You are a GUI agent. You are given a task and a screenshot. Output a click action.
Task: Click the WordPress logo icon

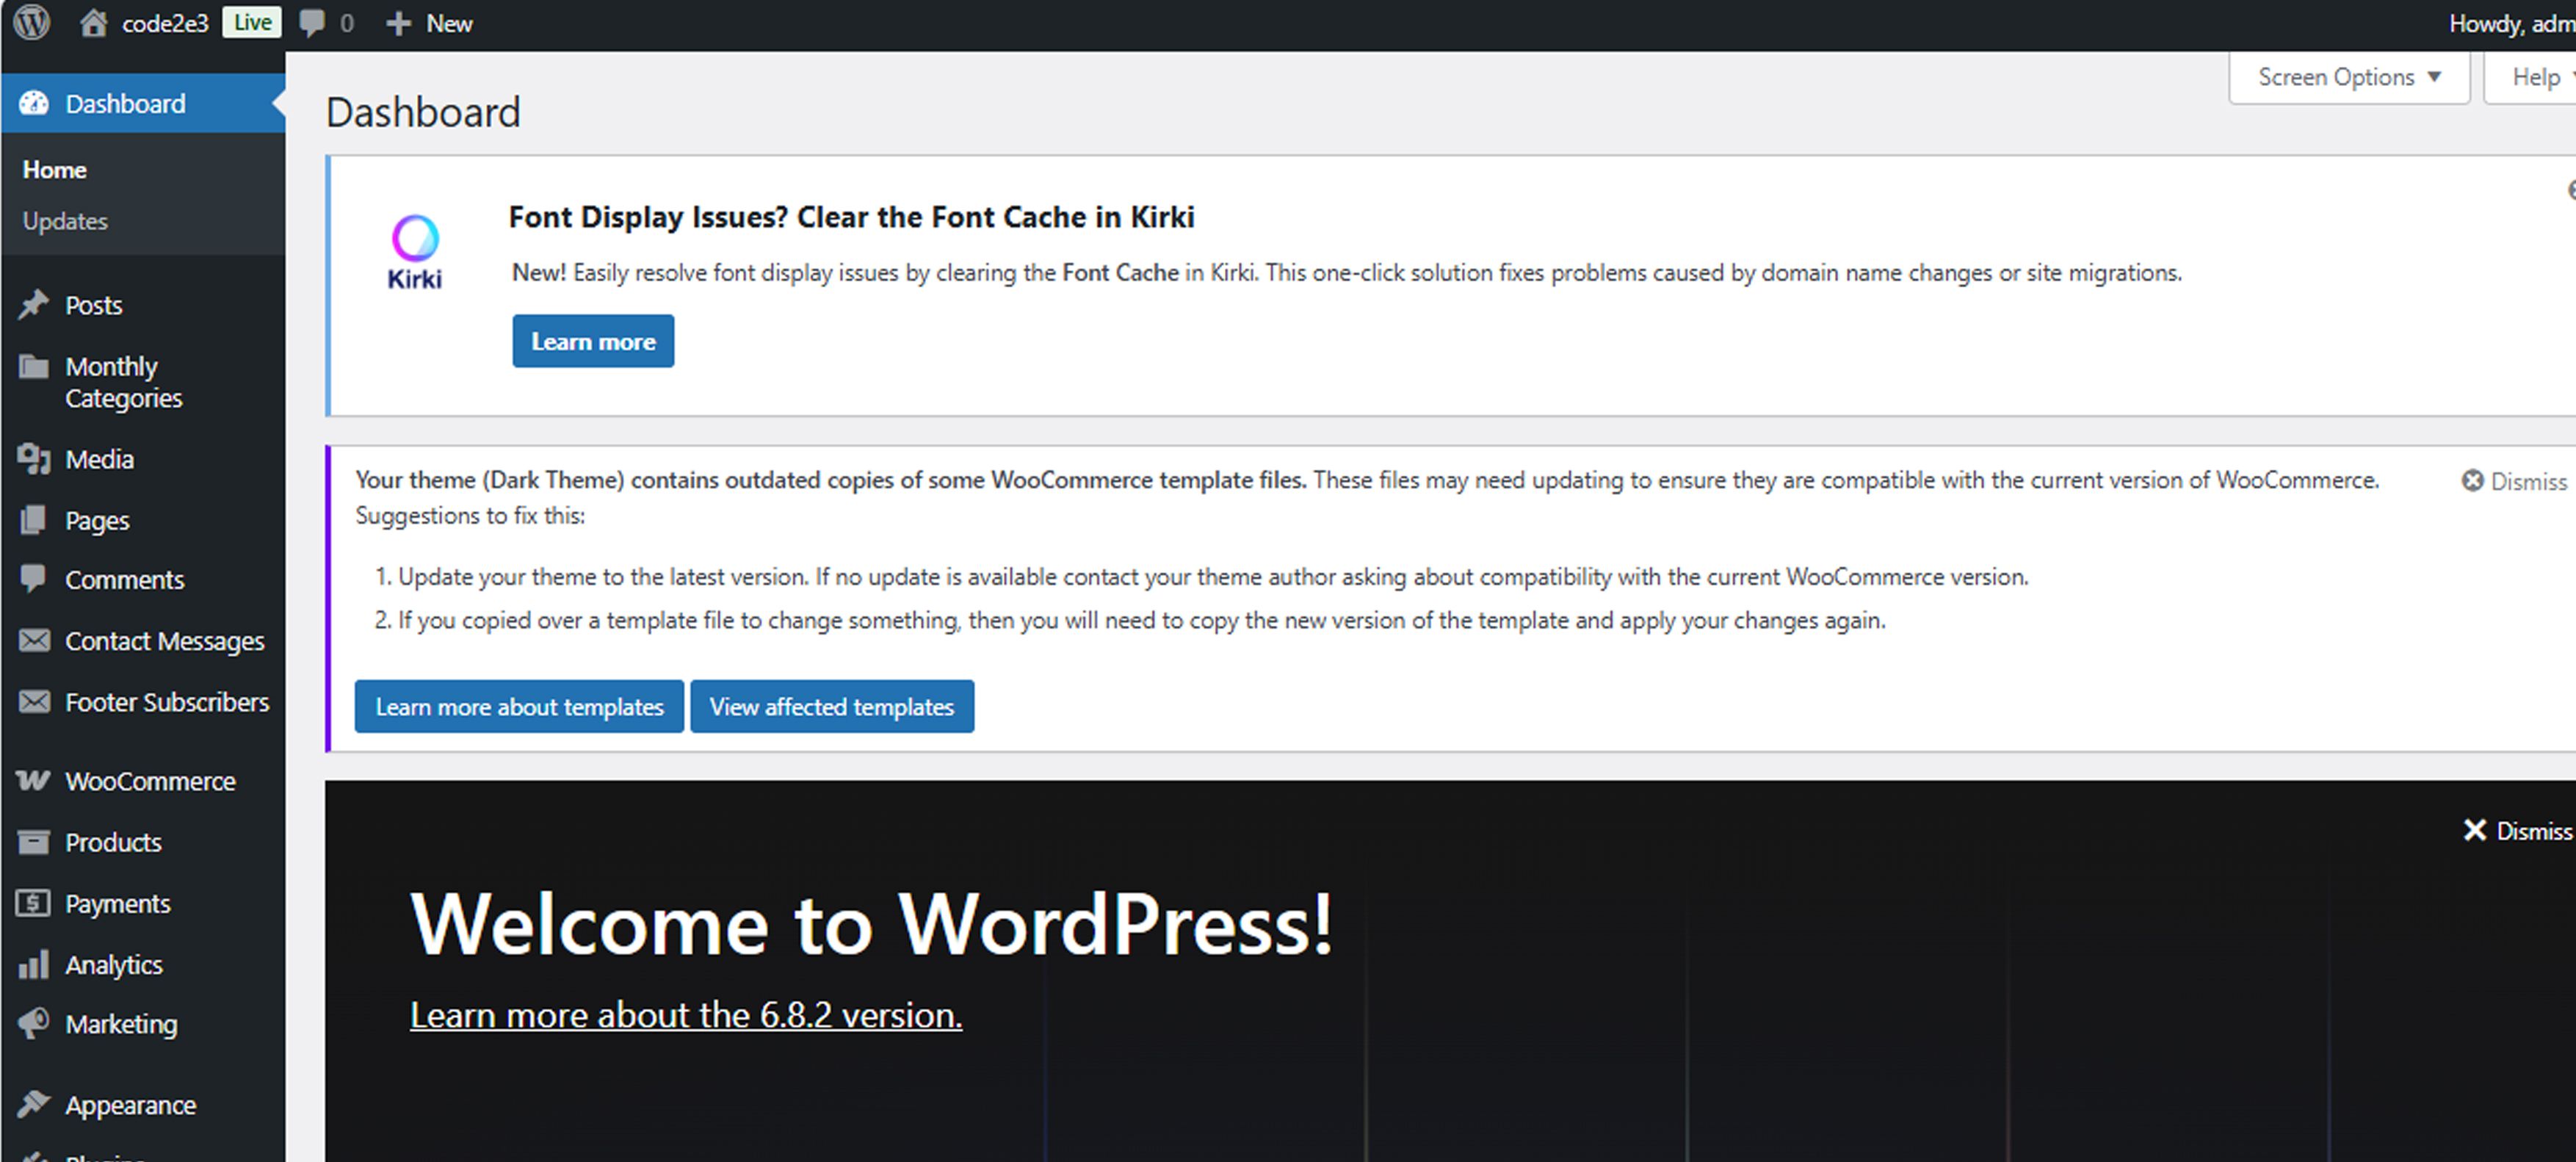[x=32, y=22]
